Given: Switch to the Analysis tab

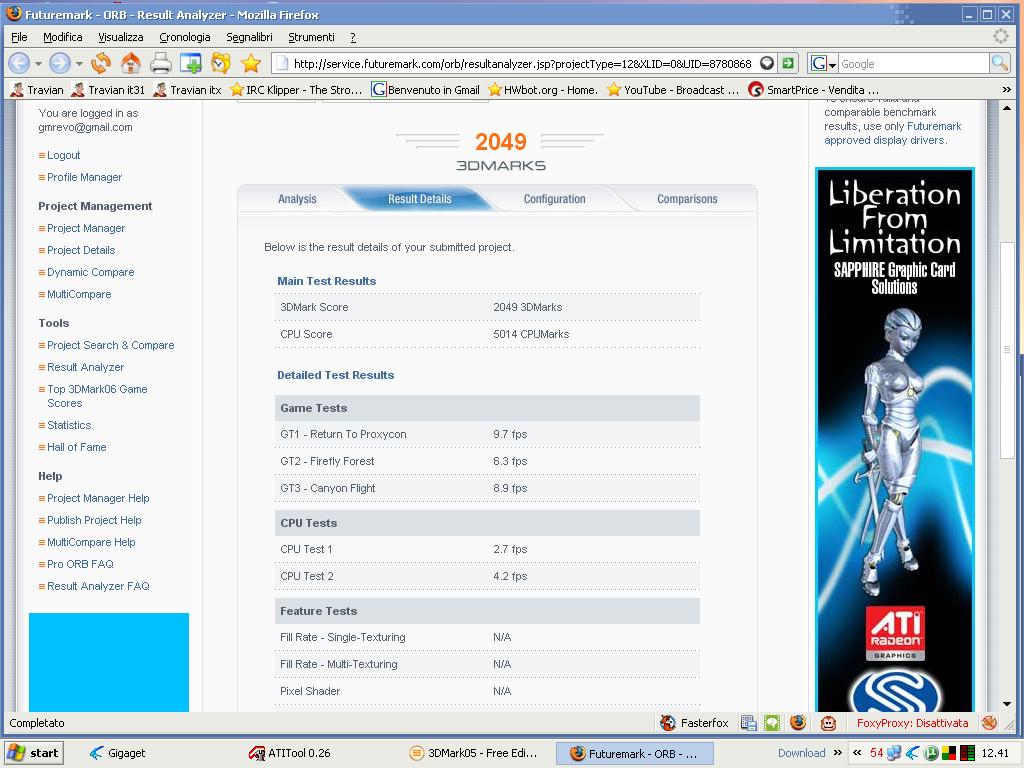Looking at the screenshot, I should coord(297,199).
